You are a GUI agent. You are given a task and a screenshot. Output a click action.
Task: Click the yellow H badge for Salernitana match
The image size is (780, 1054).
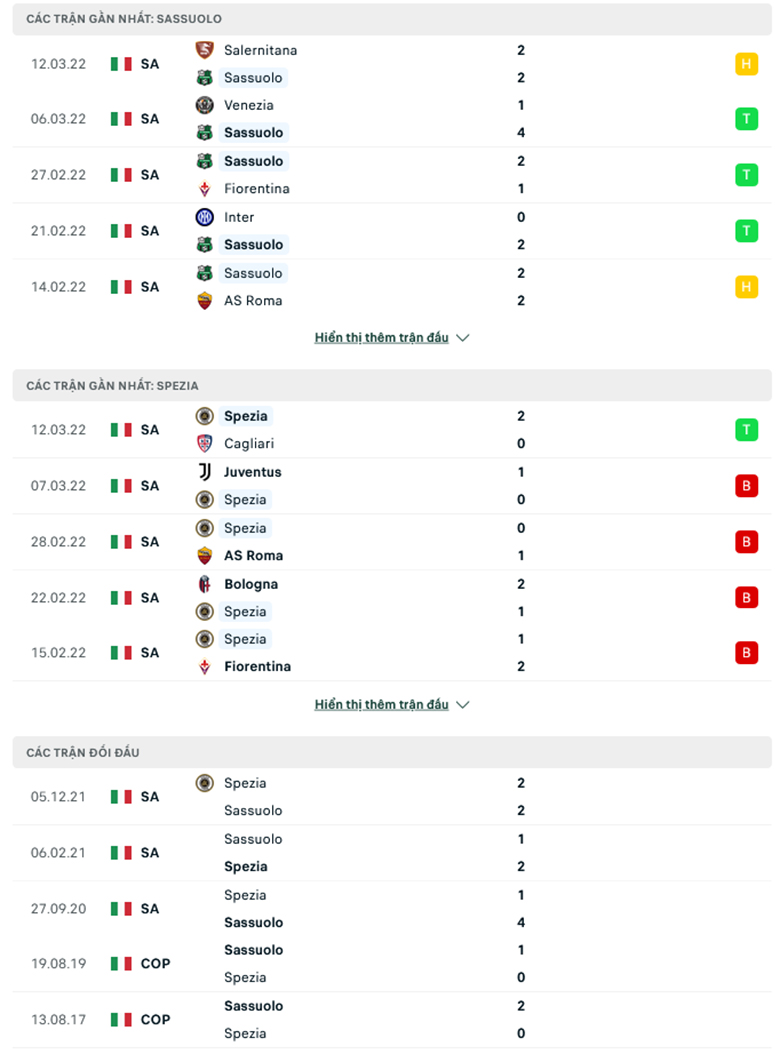point(747,63)
